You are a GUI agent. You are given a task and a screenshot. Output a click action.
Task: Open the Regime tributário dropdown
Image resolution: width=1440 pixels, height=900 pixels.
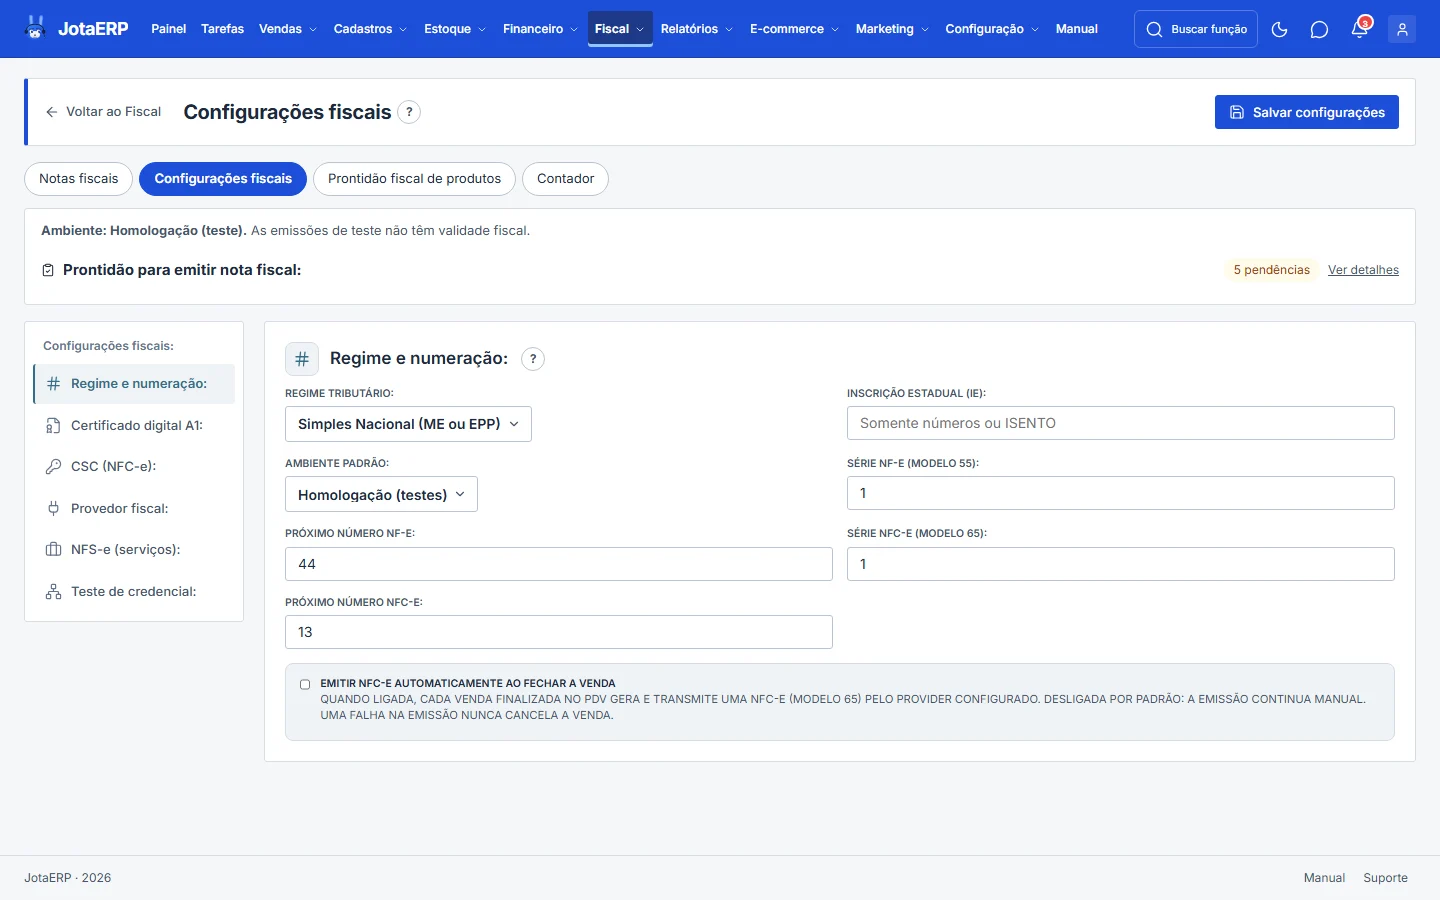pyautogui.click(x=408, y=424)
